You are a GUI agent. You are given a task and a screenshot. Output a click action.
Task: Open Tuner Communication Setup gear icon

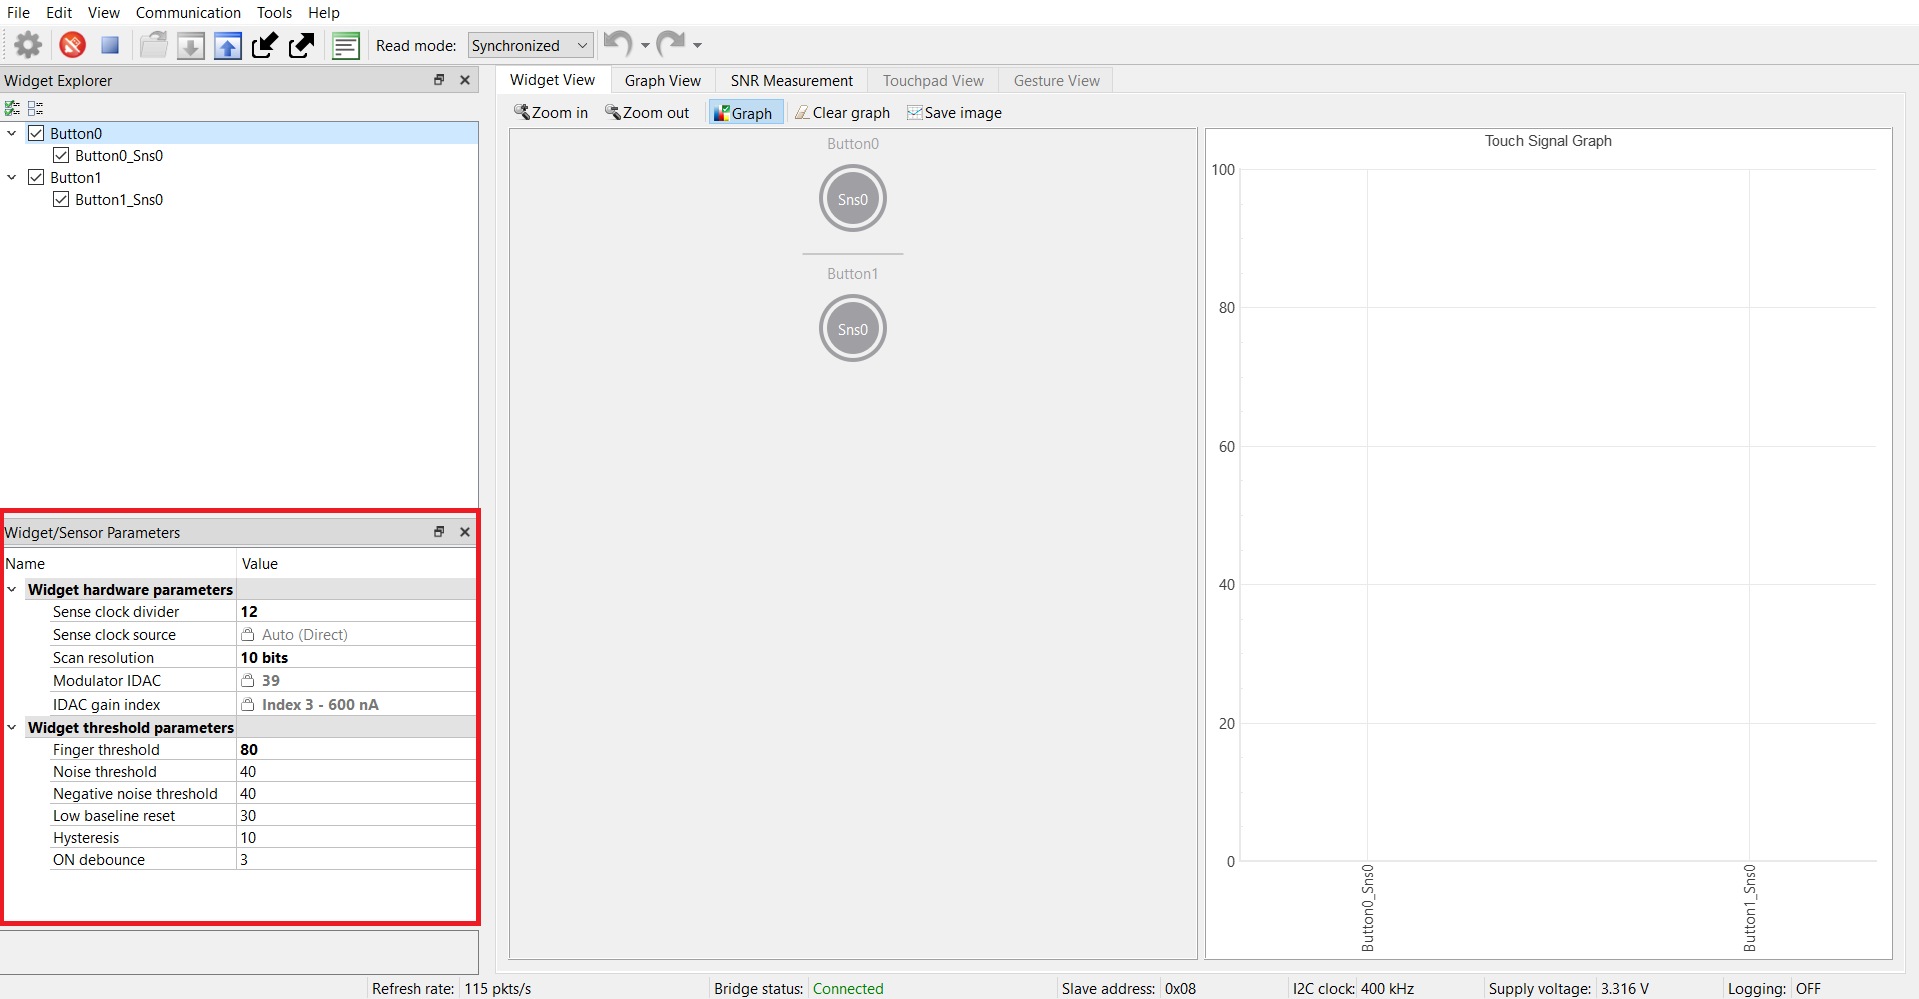28,45
